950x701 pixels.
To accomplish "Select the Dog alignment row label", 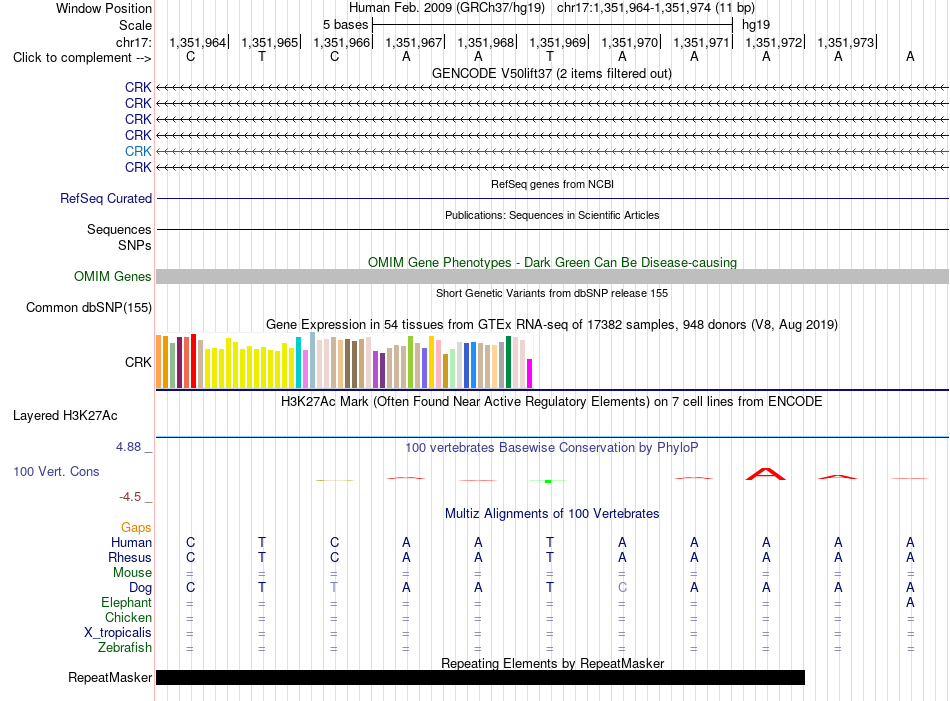I will tap(141, 588).
